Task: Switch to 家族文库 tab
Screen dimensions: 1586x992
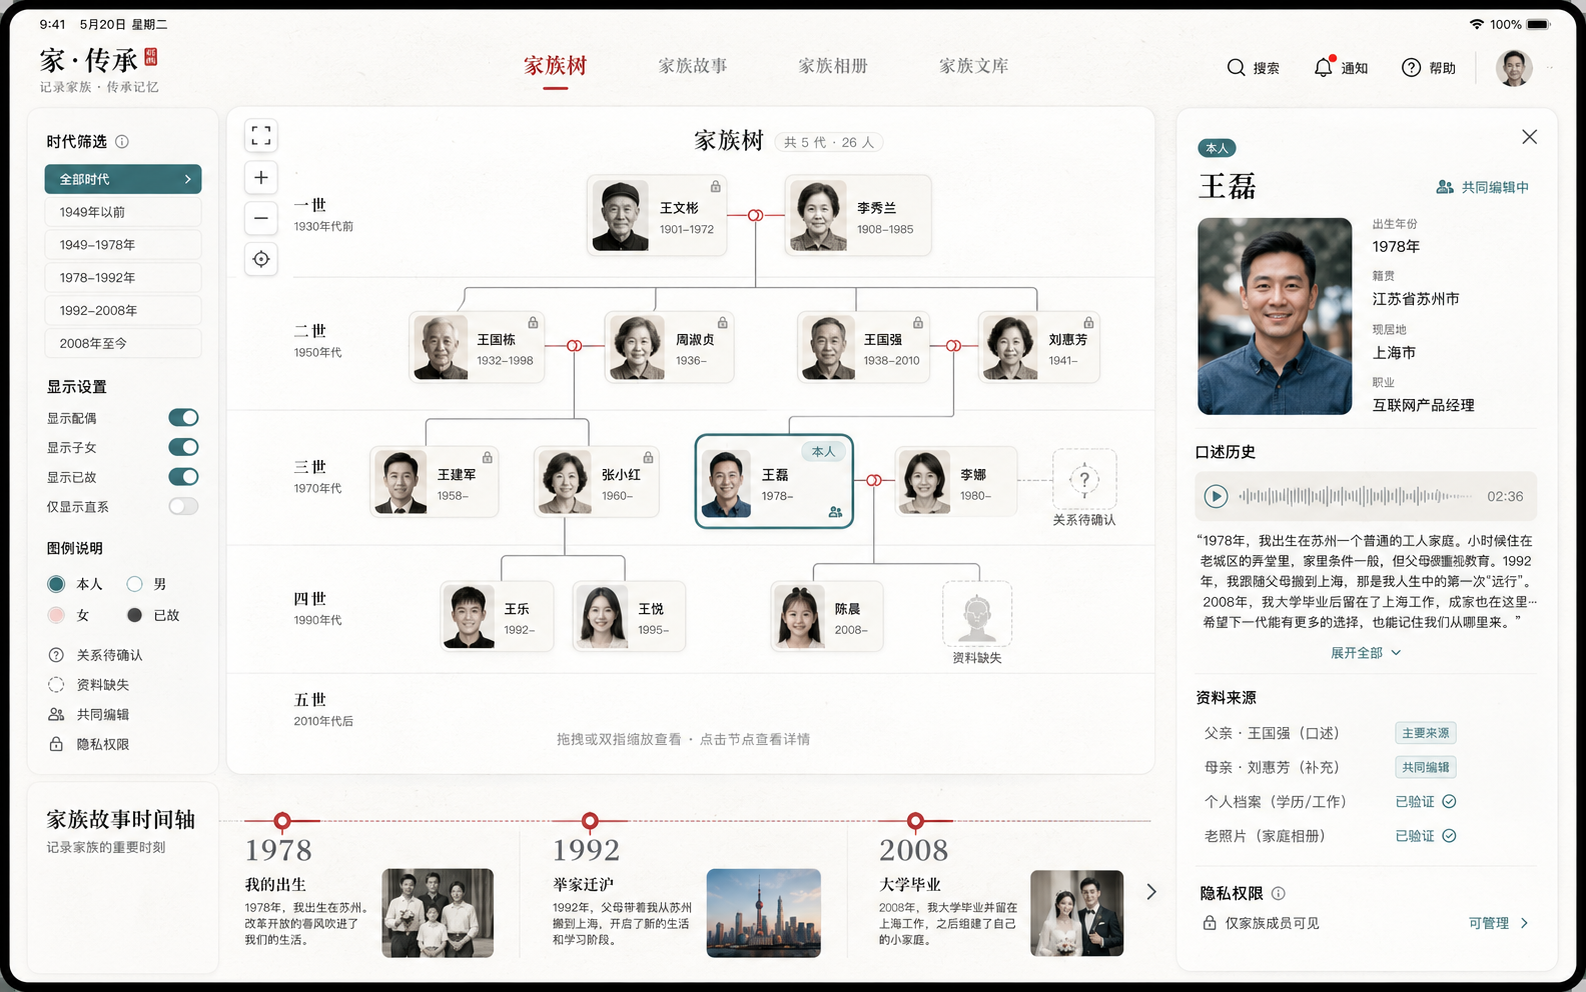Action: coord(974,66)
